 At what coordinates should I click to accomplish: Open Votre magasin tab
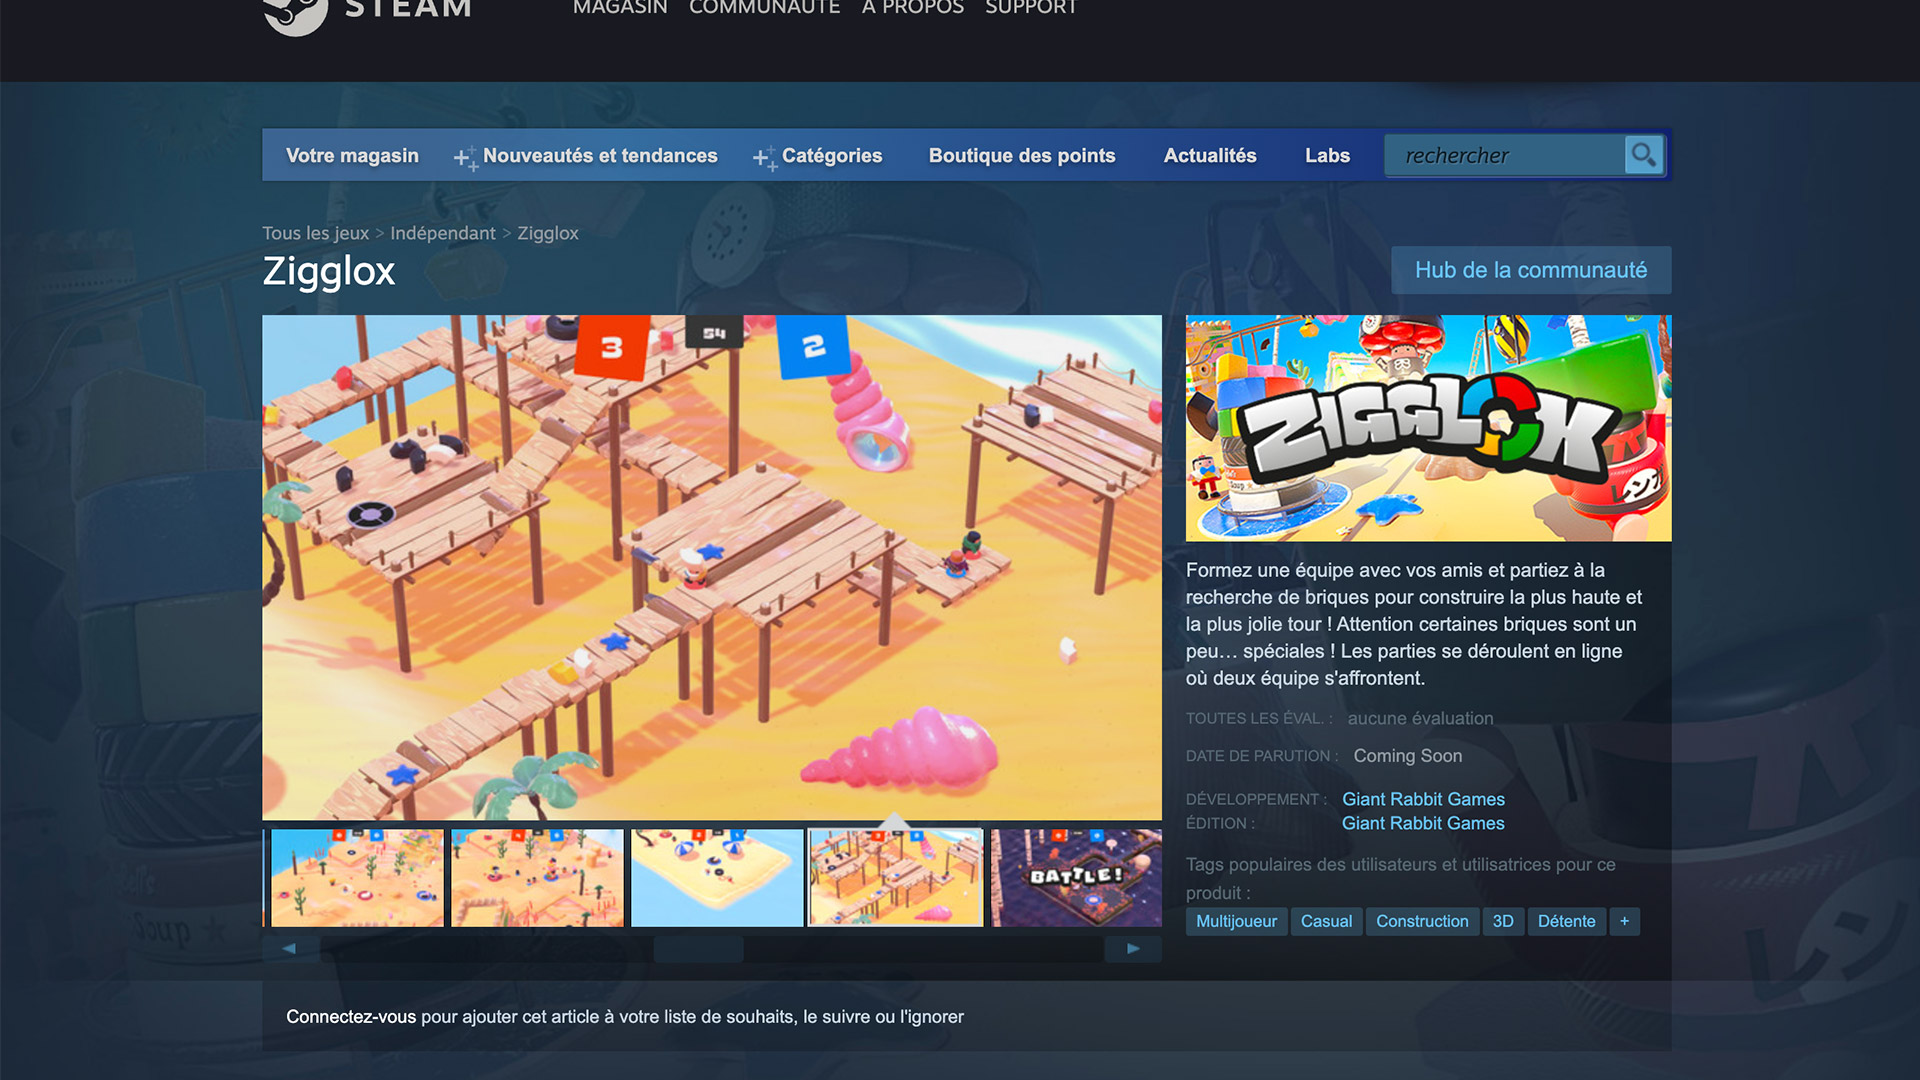pyautogui.click(x=352, y=155)
